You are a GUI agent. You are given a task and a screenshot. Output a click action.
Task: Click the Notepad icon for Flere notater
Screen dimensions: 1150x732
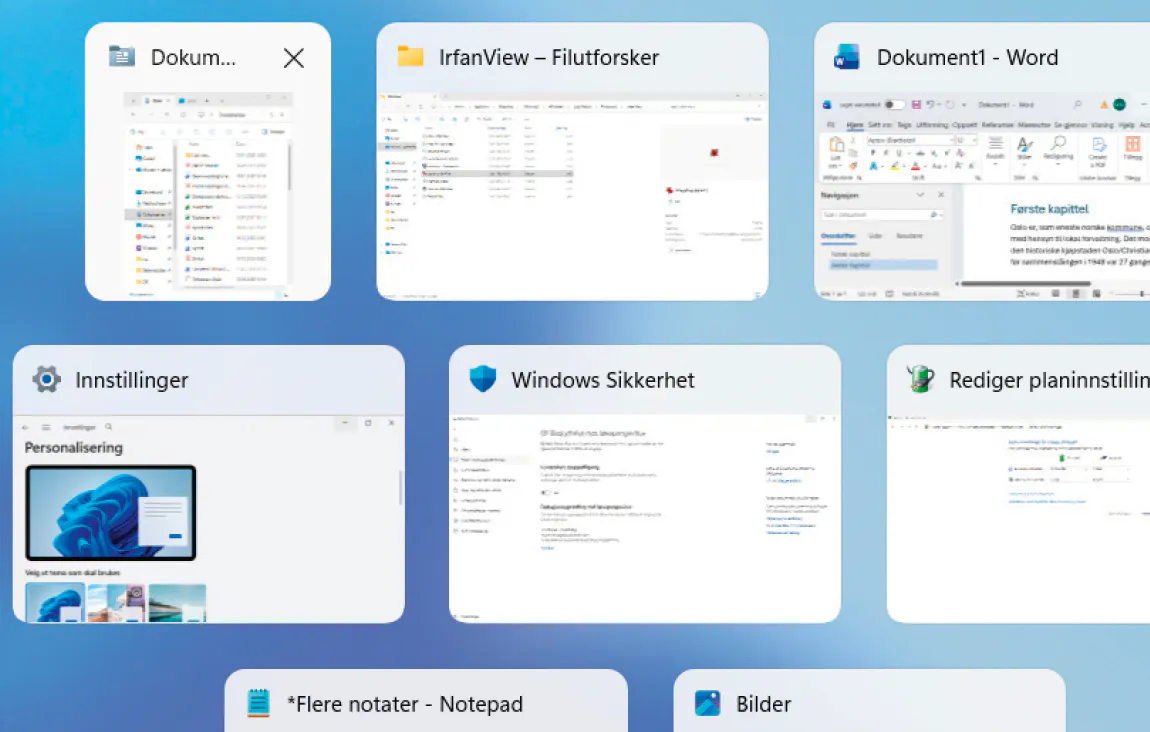[259, 704]
